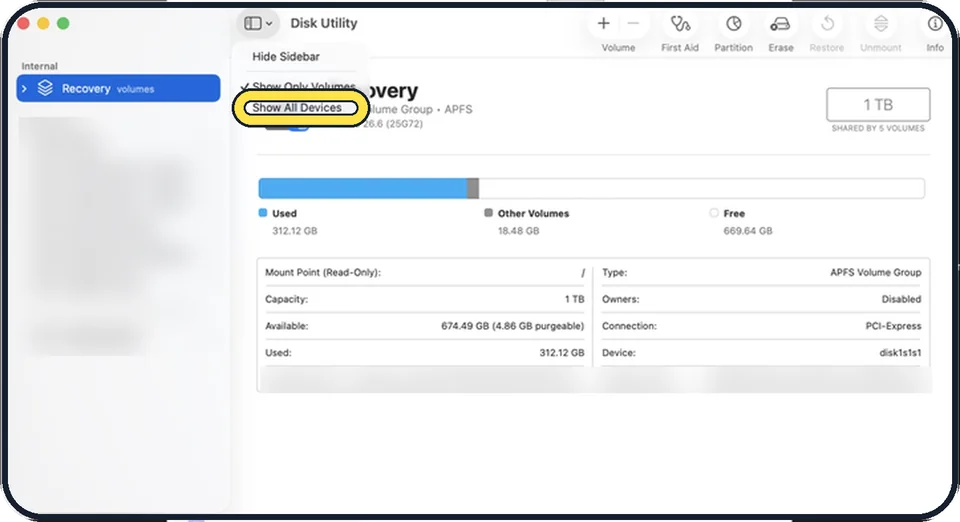This screenshot has width=960, height=522.
Task: Click the 'Capacity:' row label
Action: click(x=286, y=299)
